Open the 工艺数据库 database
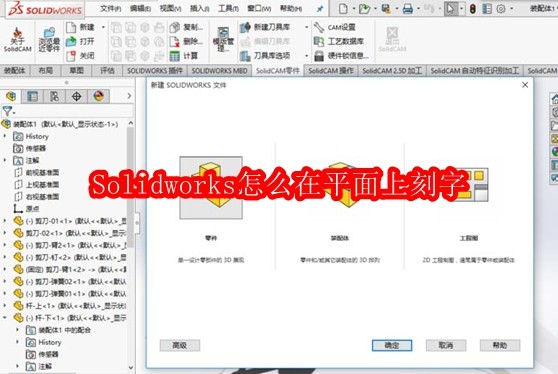 [339, 41]
